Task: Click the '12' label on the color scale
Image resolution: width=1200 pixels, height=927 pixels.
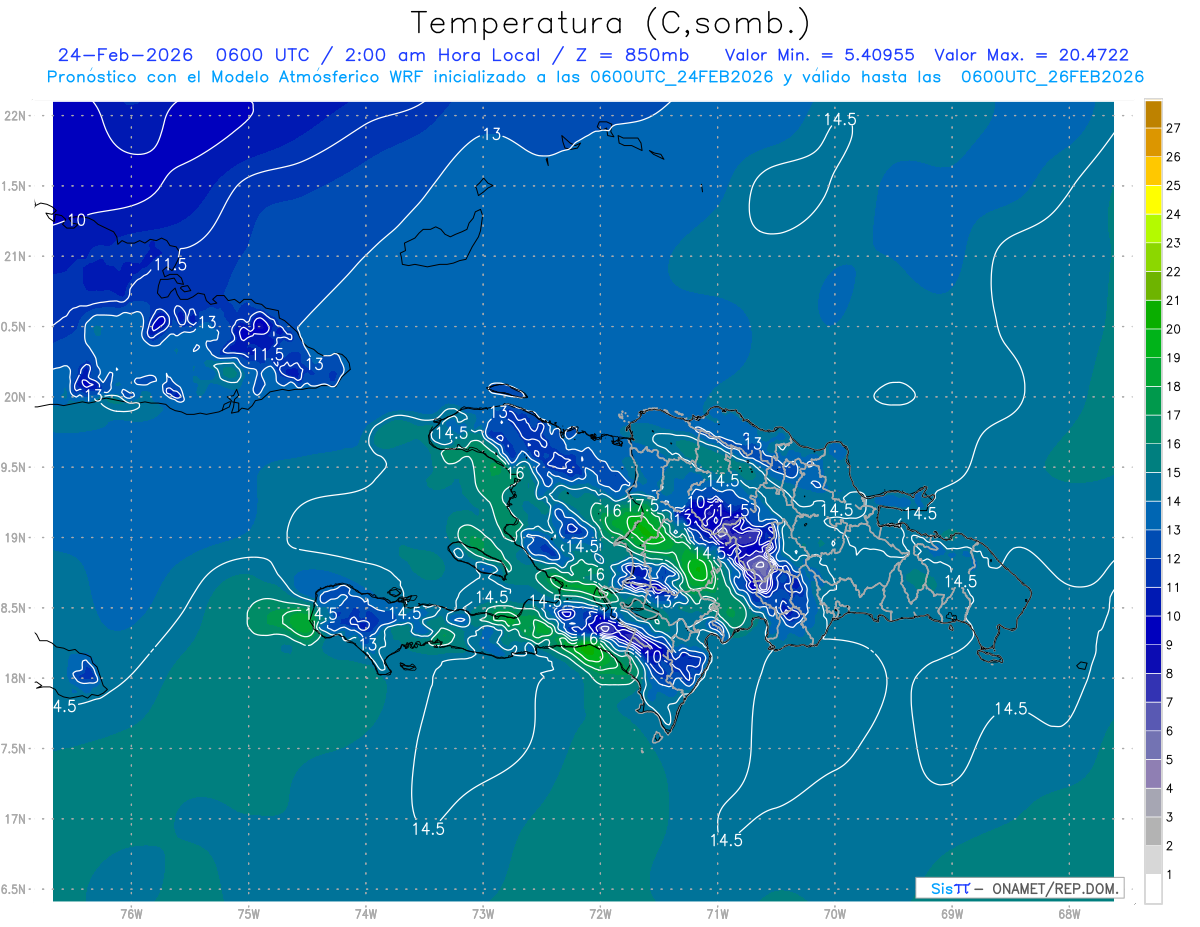Action: [x=1174, y=559]
